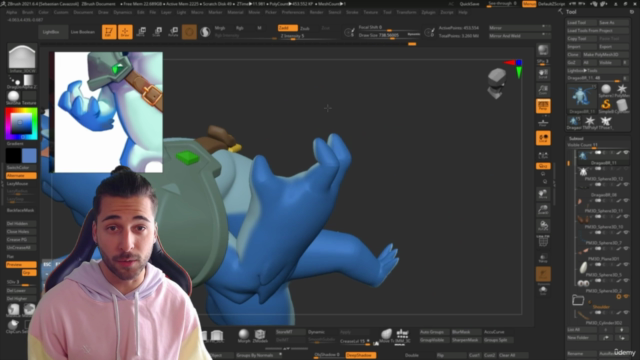Click the QuickSave button
640x360 pixels.
pyautogui.click(x=470, y=4)
